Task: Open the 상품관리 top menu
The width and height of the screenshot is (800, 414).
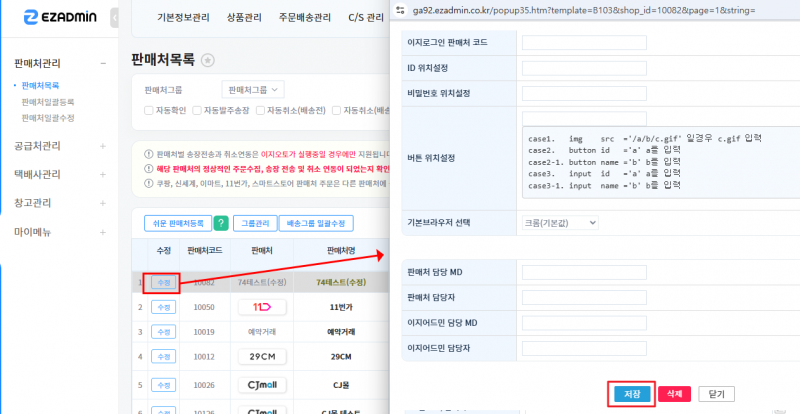Action: click(x=244, y=18)
